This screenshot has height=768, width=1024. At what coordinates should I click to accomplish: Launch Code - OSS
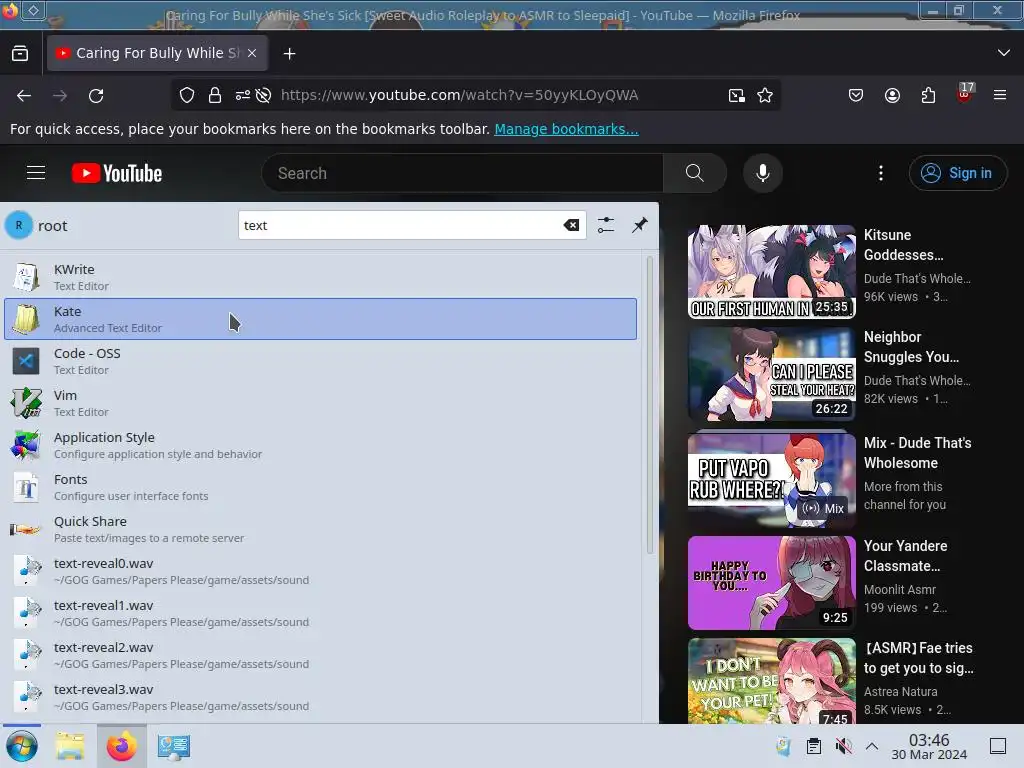coord(321,361)
